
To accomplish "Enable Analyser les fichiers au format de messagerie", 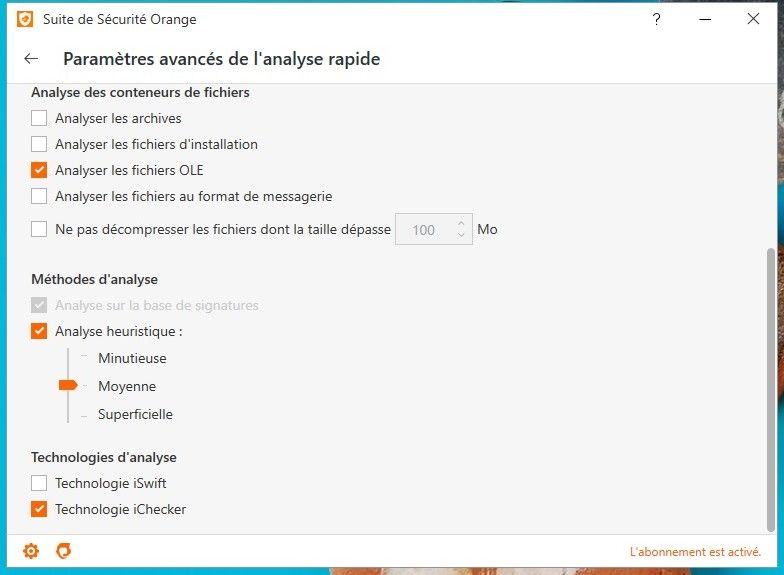I will 39,196.
